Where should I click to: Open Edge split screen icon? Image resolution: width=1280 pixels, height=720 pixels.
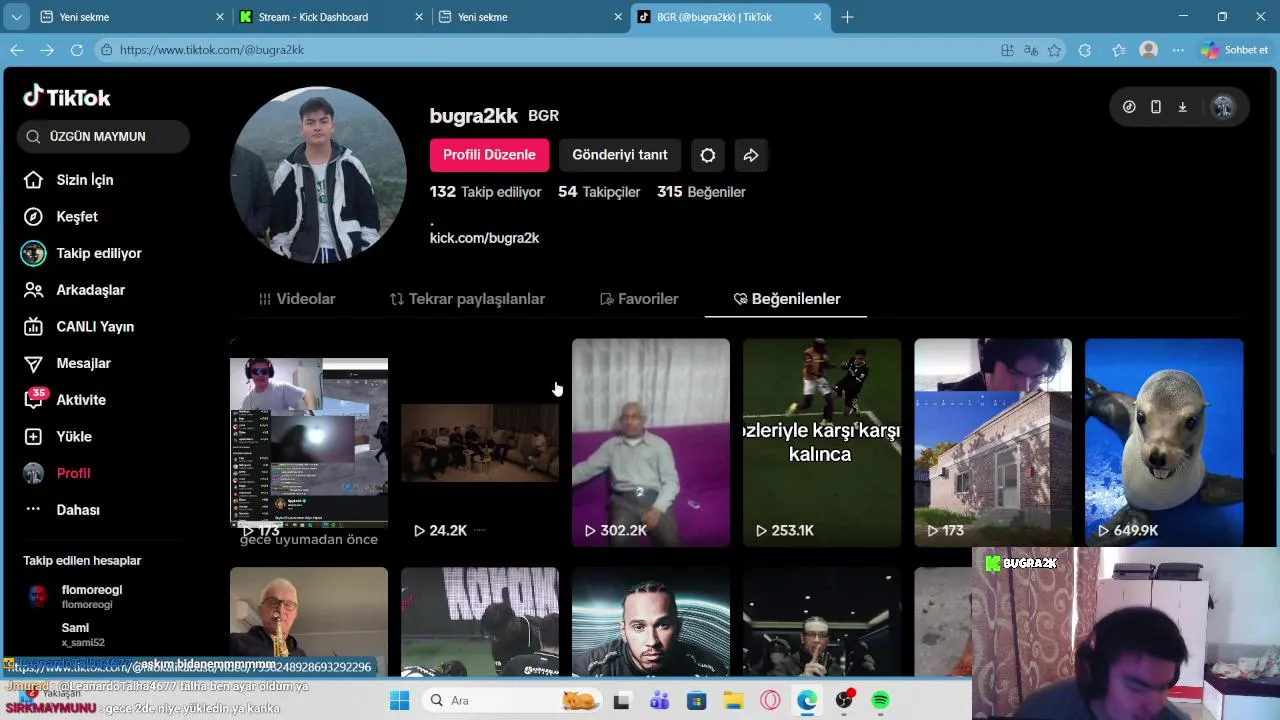coord(1007,50)
